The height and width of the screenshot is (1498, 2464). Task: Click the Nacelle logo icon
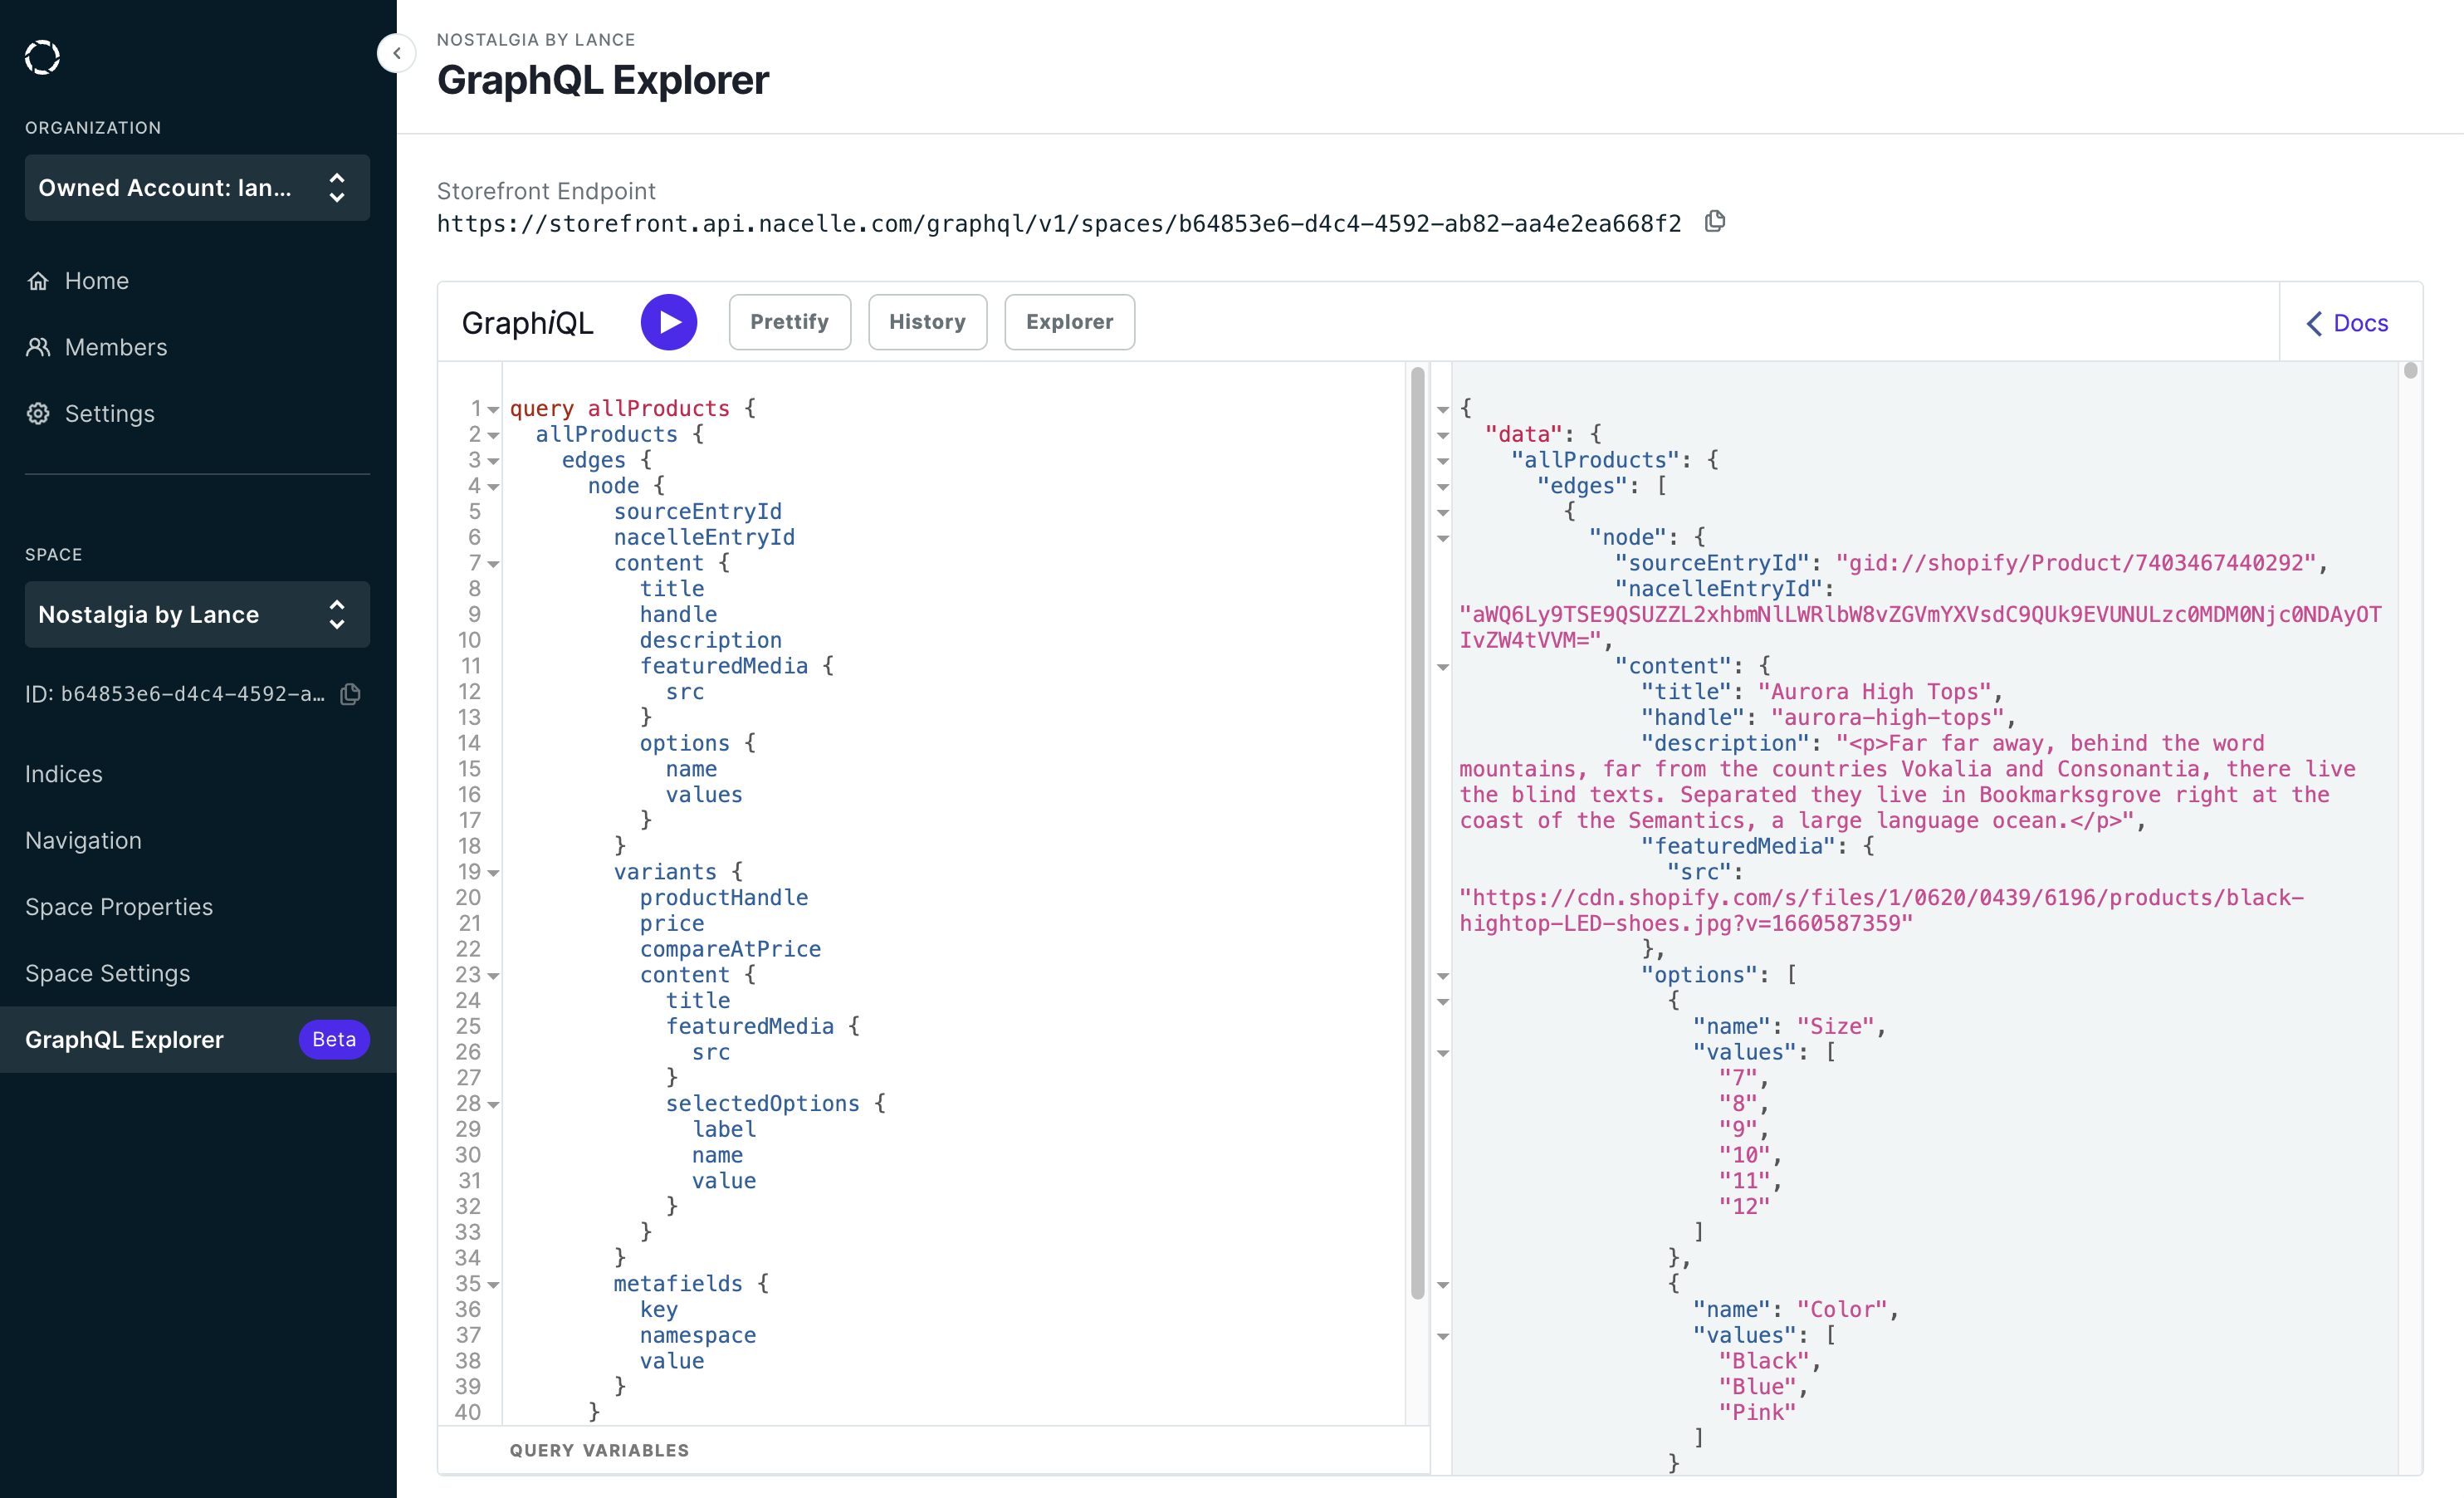(42, 57)
